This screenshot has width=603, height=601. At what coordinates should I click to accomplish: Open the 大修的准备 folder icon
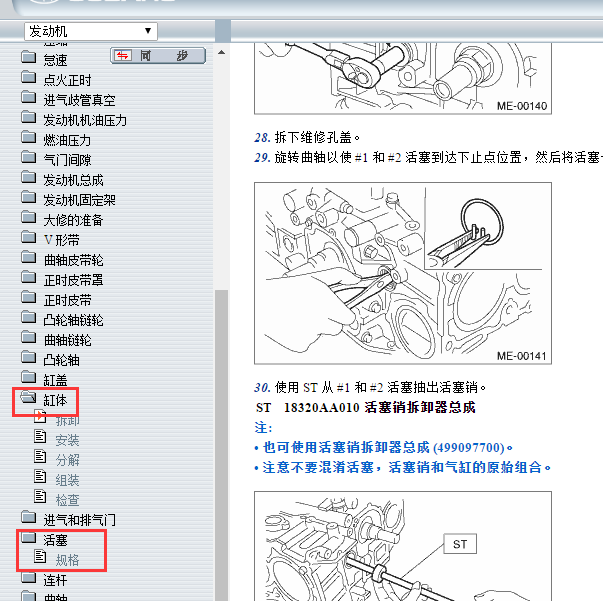click(28, 217)
